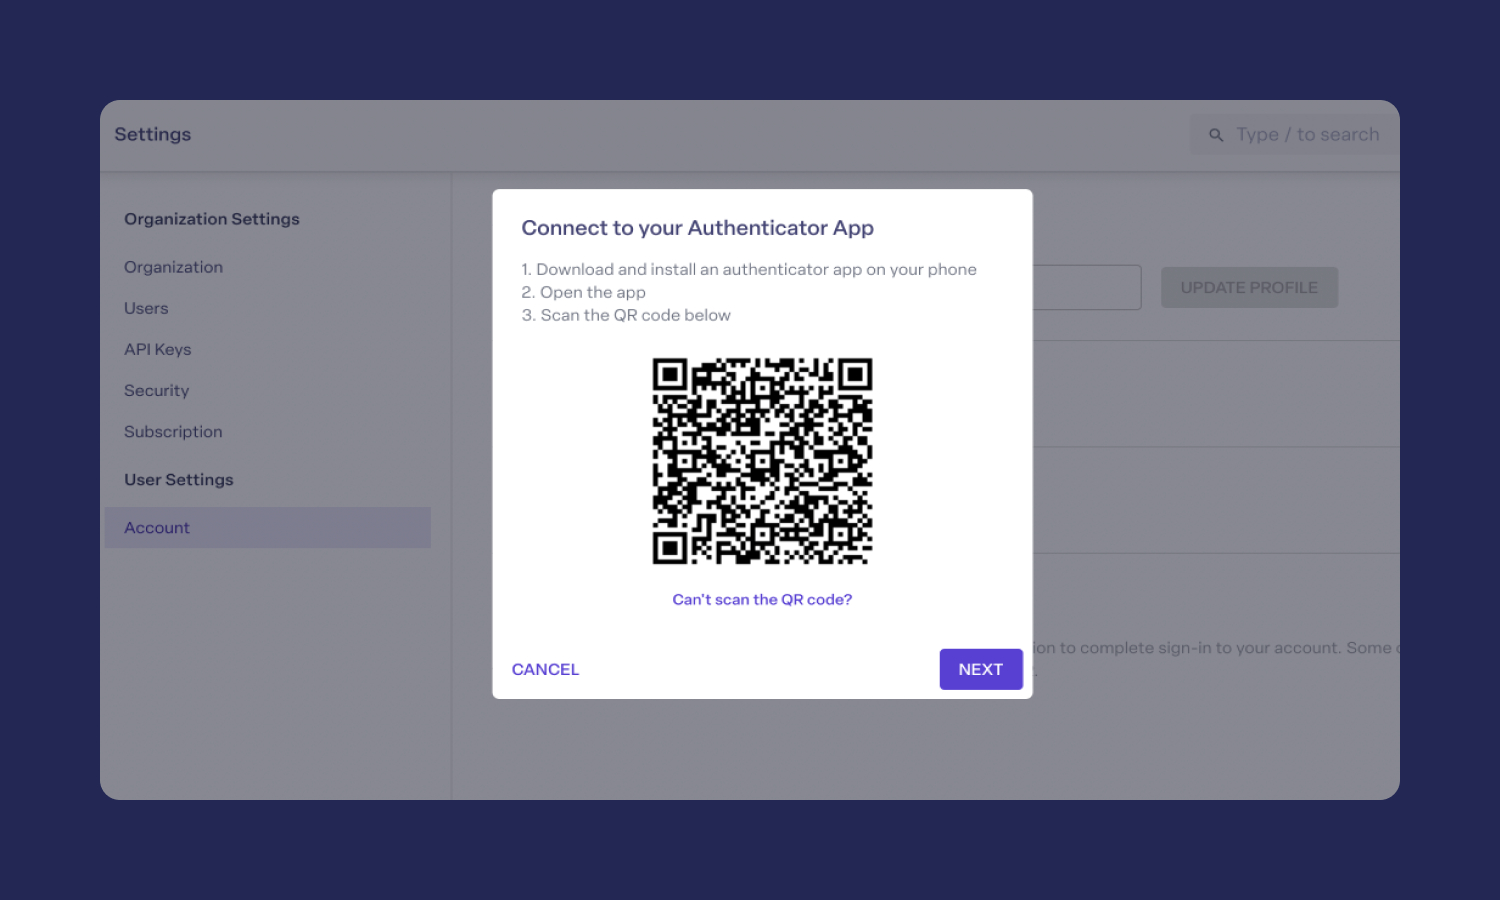The height and width of the screenshot is (900, 1500).
Task: Click the Organization Settings heading
Action: pos(212,219)
